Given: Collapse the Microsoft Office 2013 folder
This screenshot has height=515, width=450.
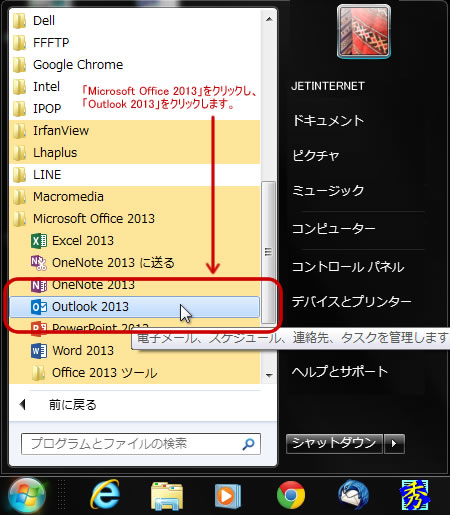Looking at the screenshot, I should coord(135,219).
